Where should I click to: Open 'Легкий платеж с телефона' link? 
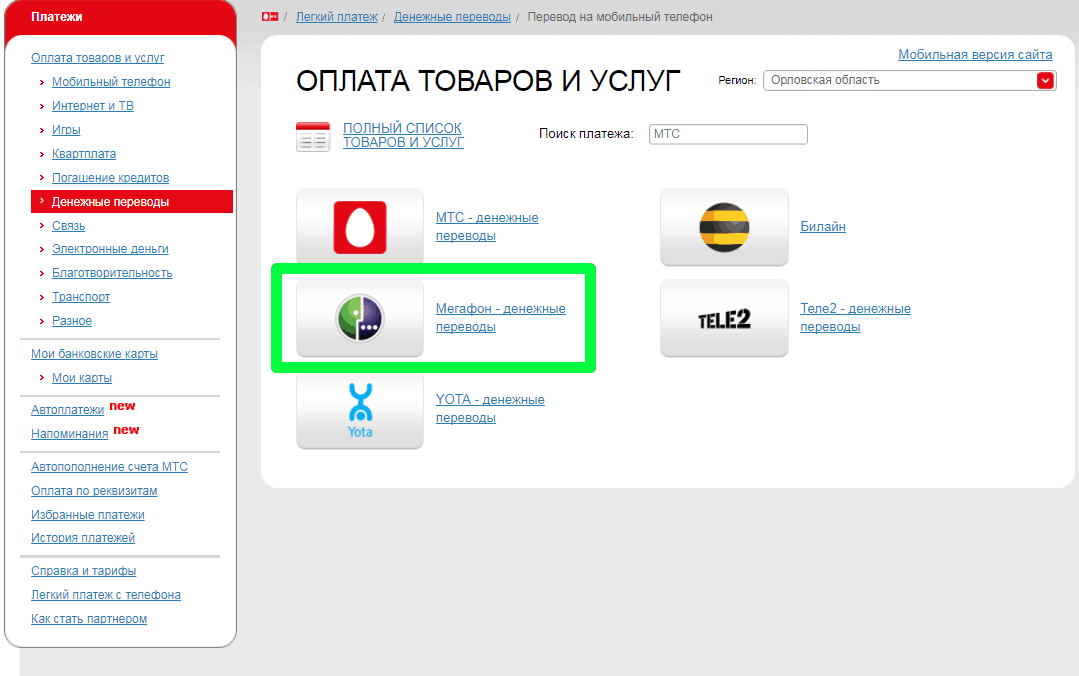tap(106, 595)
